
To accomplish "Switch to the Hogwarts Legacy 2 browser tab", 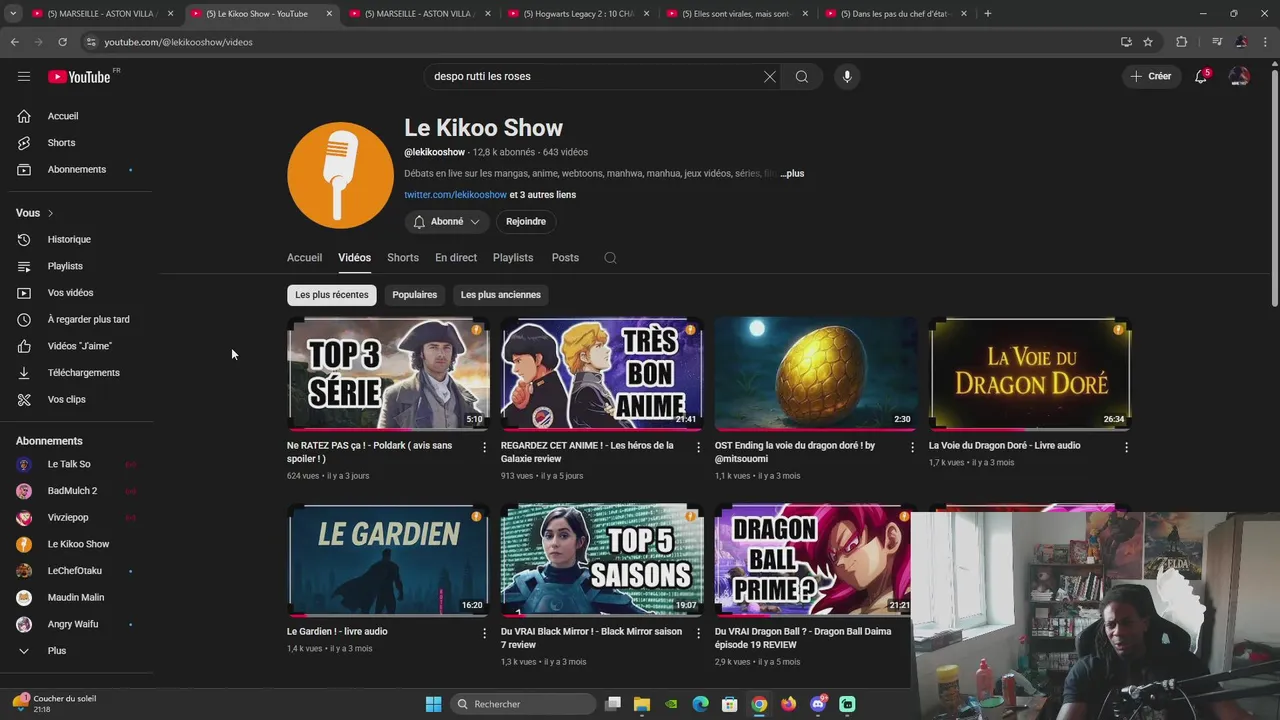I will 580,14.
